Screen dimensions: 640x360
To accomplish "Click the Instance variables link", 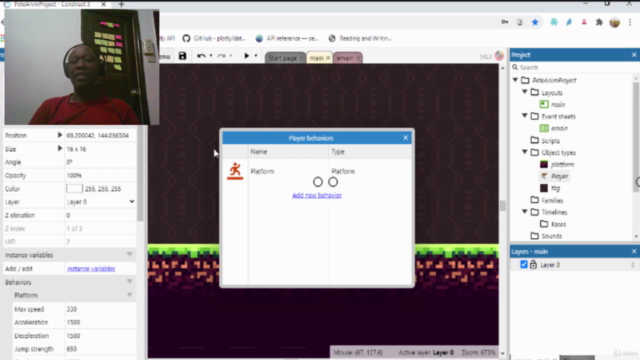I will [91, 269].
